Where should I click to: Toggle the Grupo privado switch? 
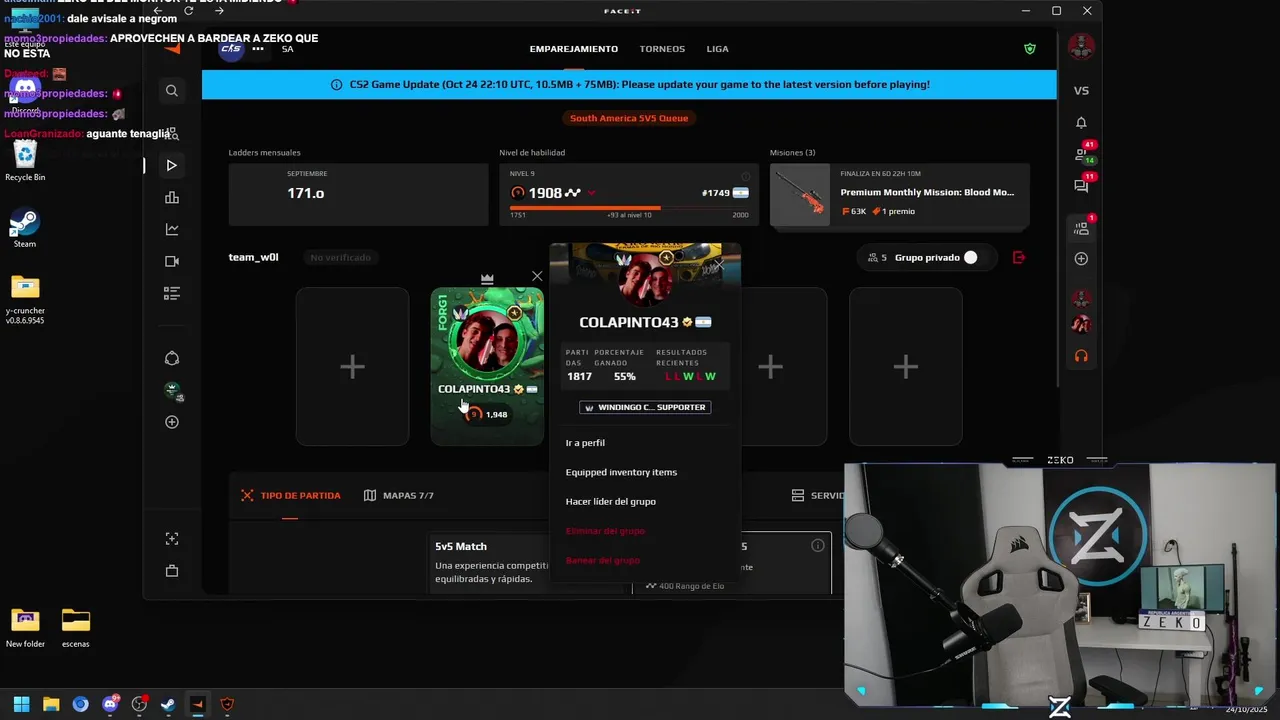coord(969,257)
